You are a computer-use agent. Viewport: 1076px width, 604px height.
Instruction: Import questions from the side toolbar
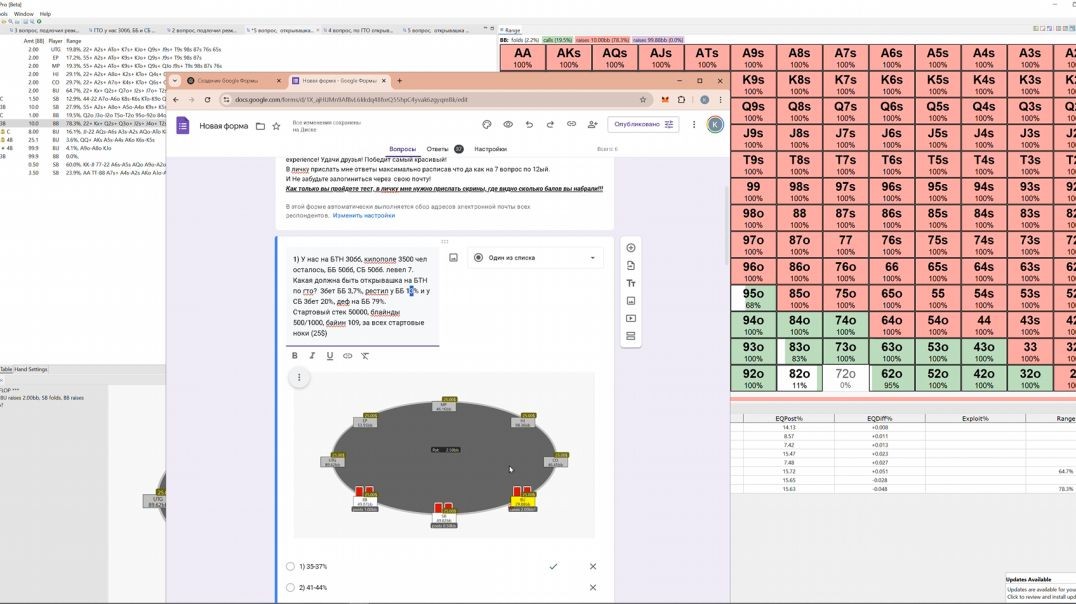click(x=631, y=266)
